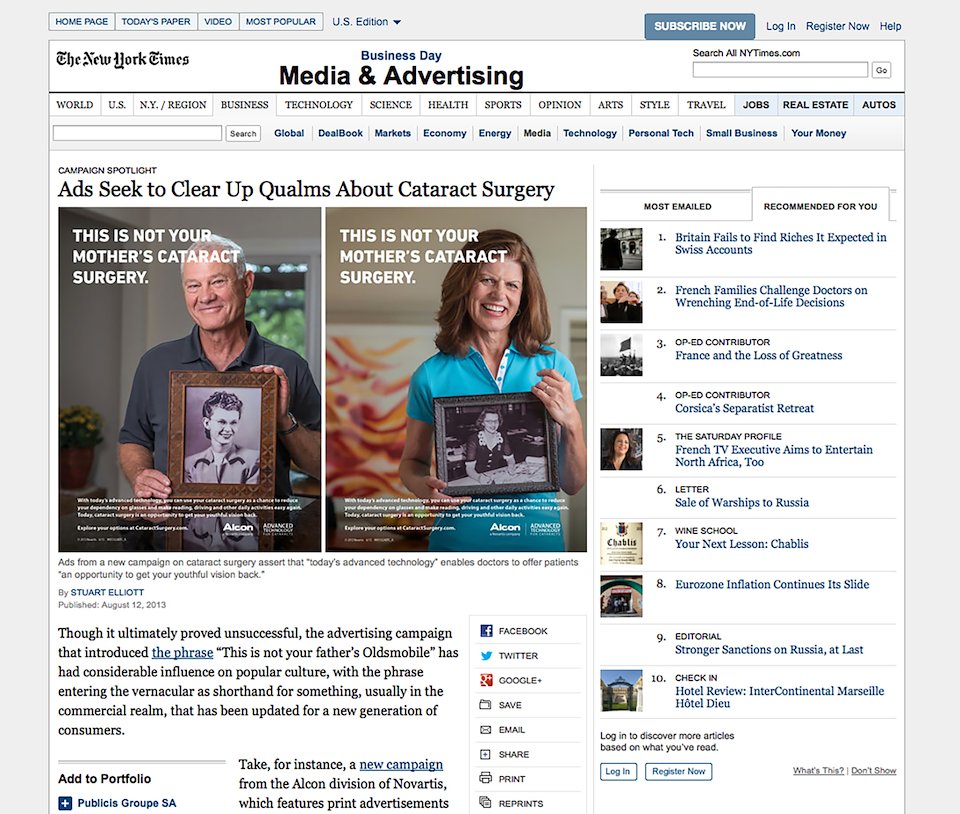Switch to the Most Emailed tab

pyautogui.click(x=677, y=207)
